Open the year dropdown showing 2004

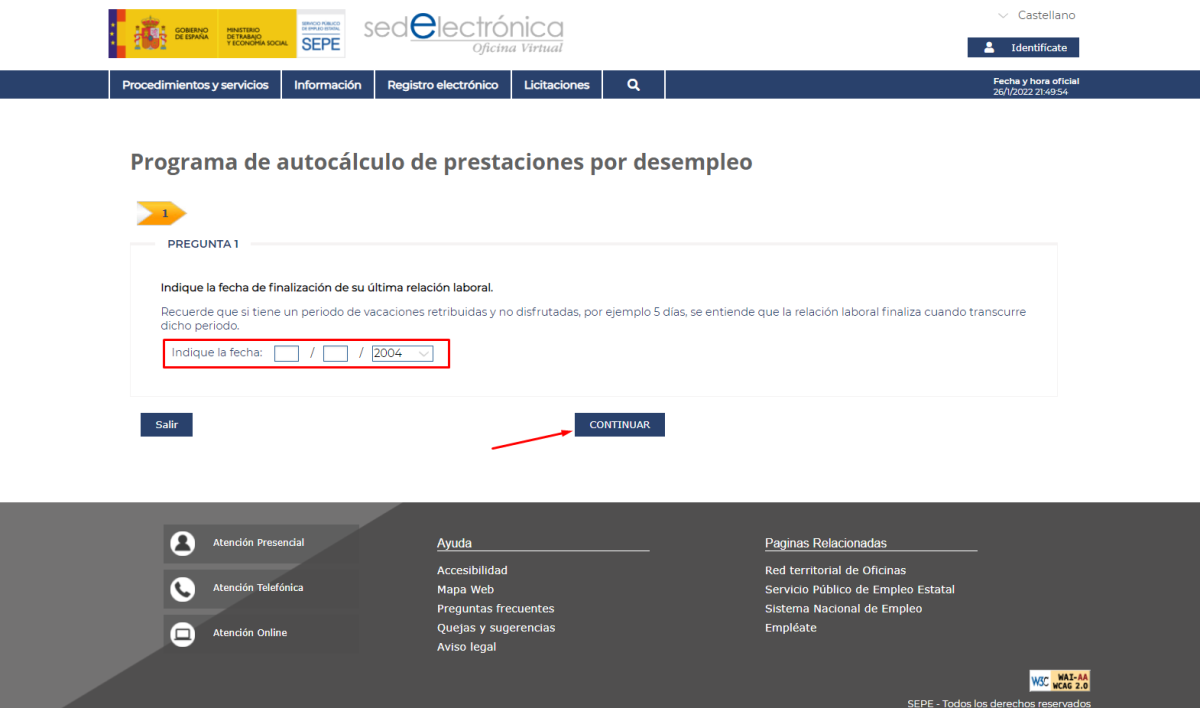(402, 353)
